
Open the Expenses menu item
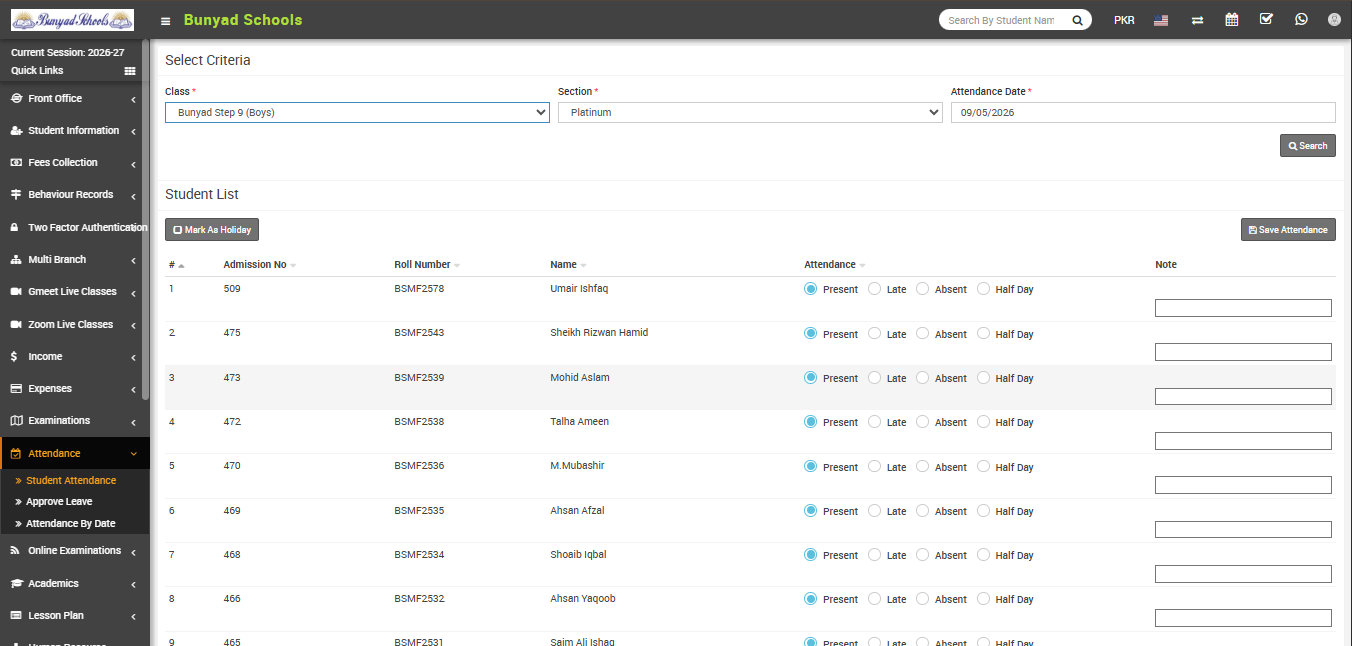click(x=75, y=389)
